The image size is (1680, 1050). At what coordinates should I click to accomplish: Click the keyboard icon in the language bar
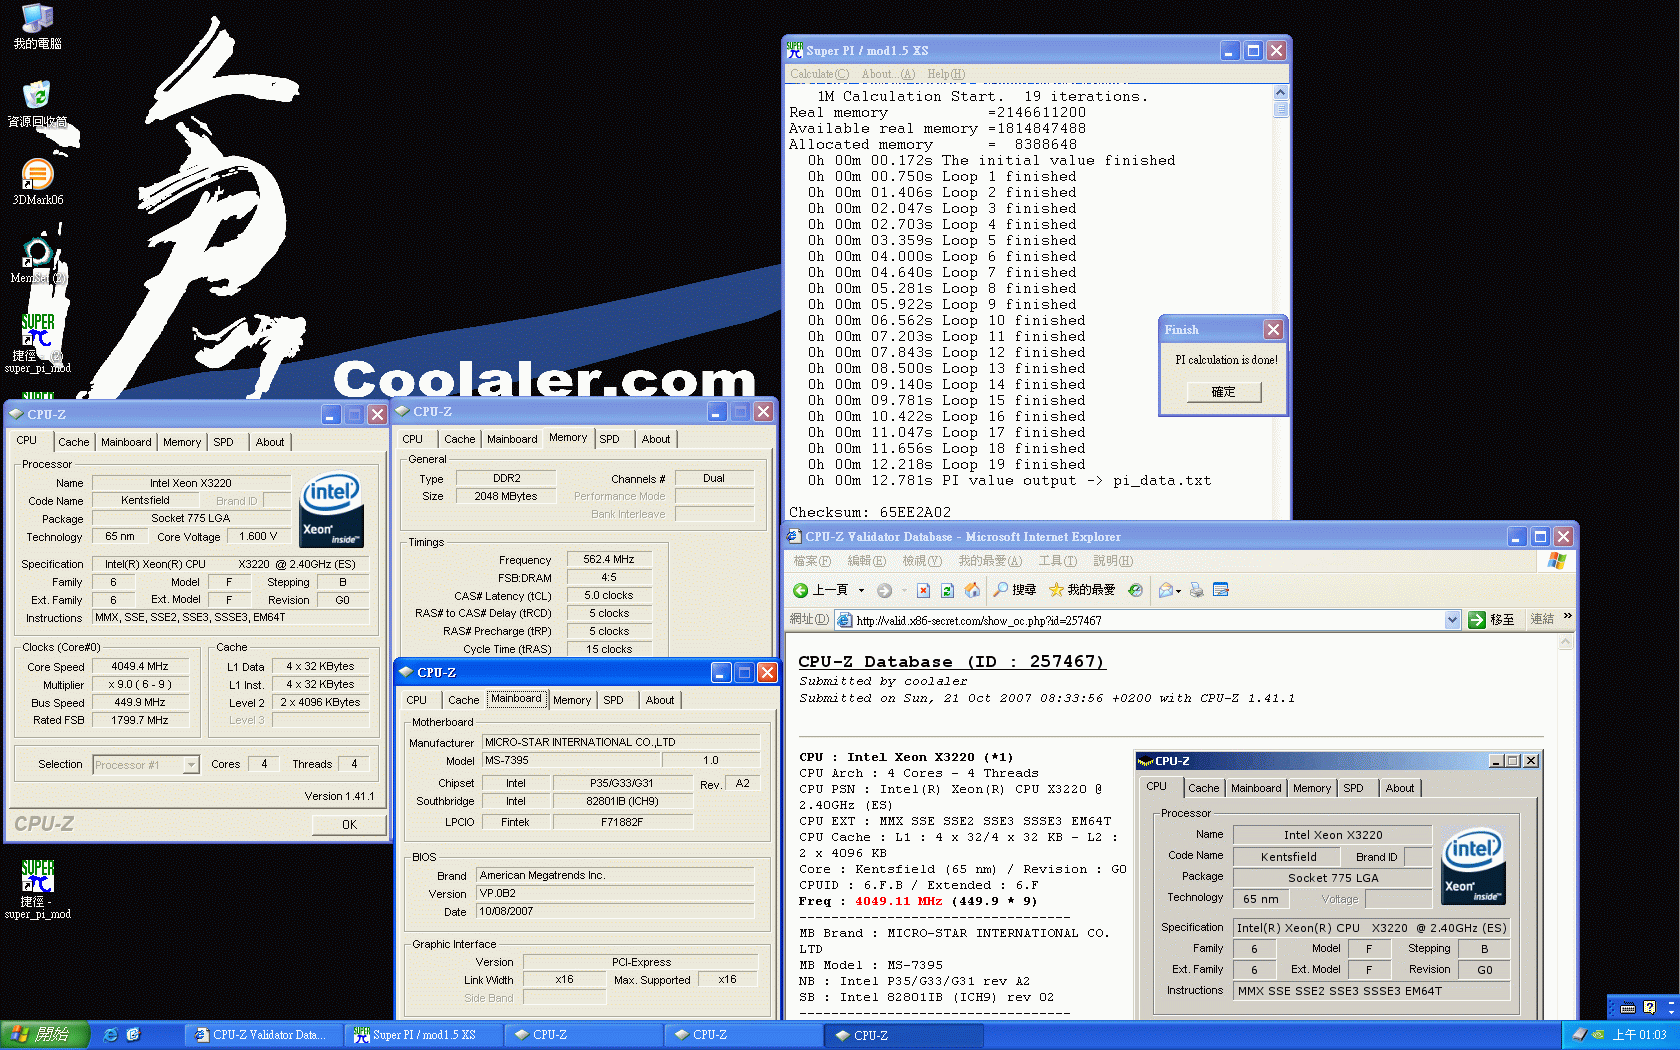[x=1628, y=1008]
